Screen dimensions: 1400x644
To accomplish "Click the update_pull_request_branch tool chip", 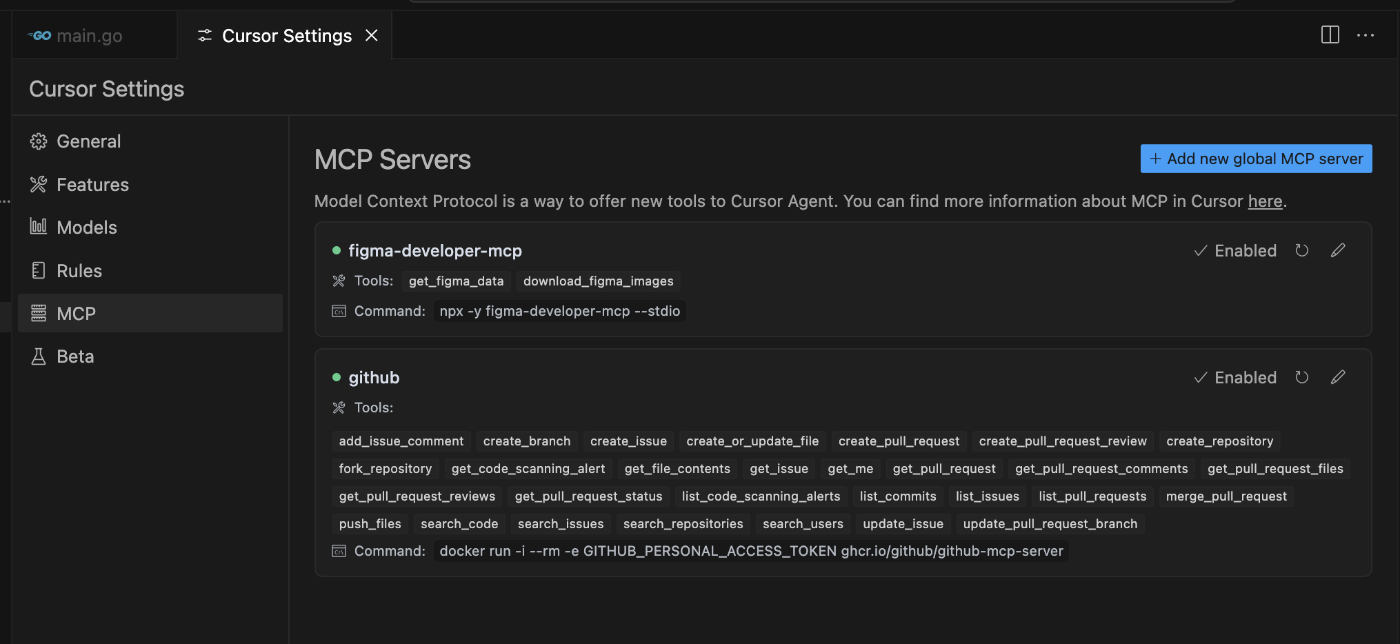I will [1050, 524].
